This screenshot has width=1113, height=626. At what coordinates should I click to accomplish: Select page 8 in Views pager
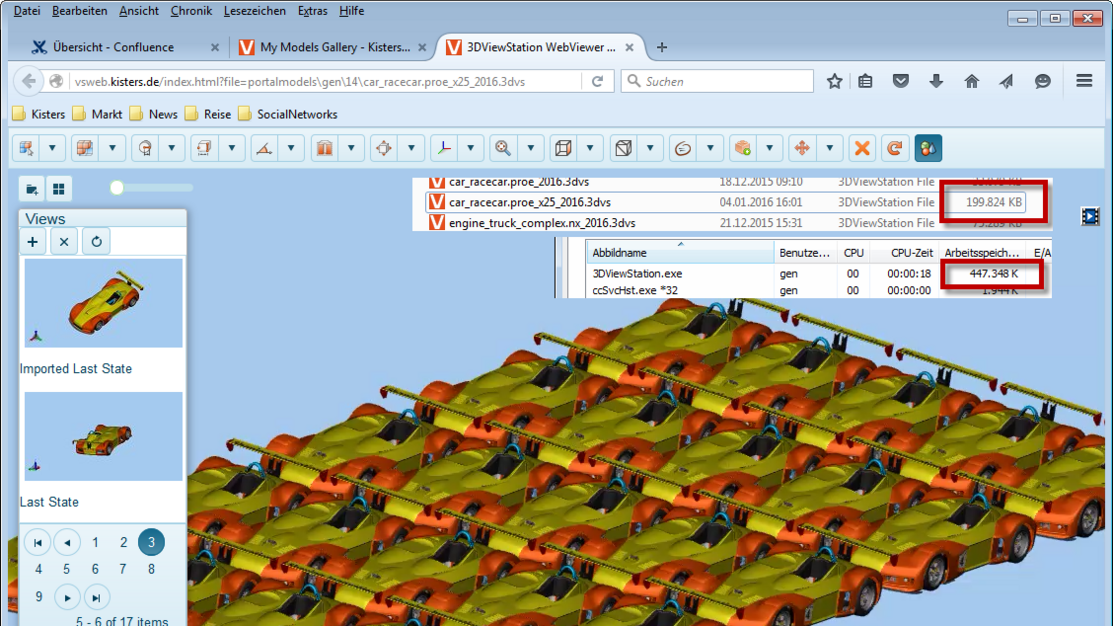pos(151,569)
